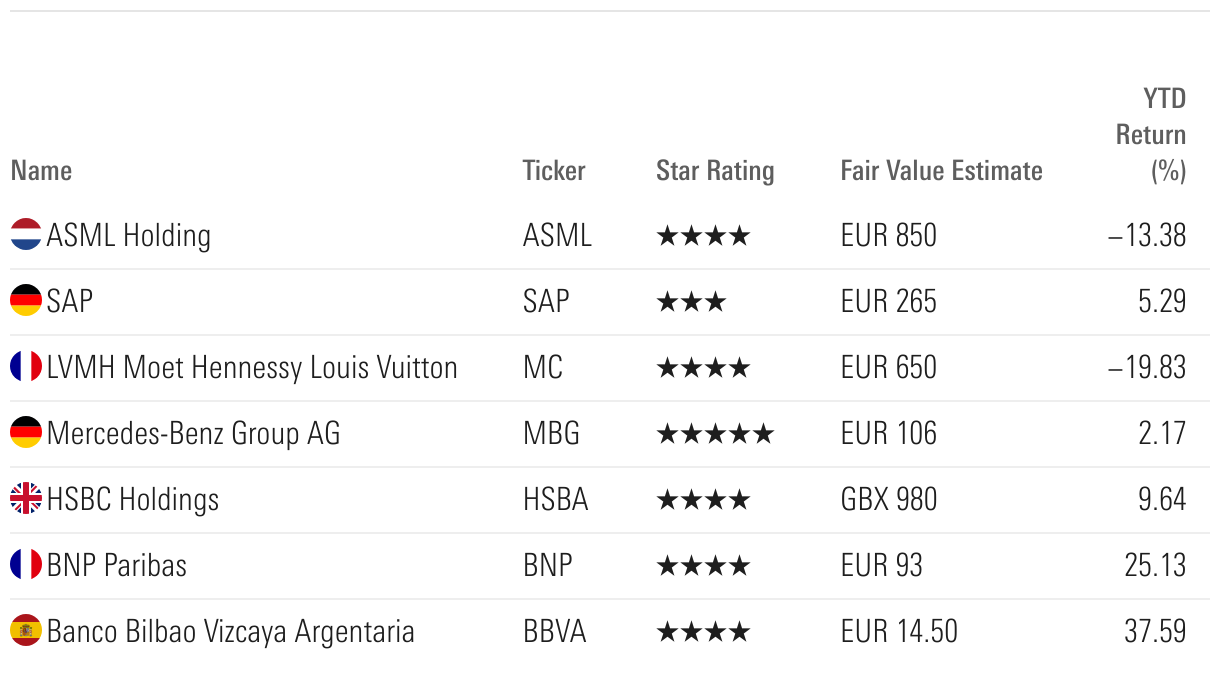Click the German flag beside Mercedes-Benz Group
Screen dimensions: 1220x674
pyautogui.click(x=26, y=433)
